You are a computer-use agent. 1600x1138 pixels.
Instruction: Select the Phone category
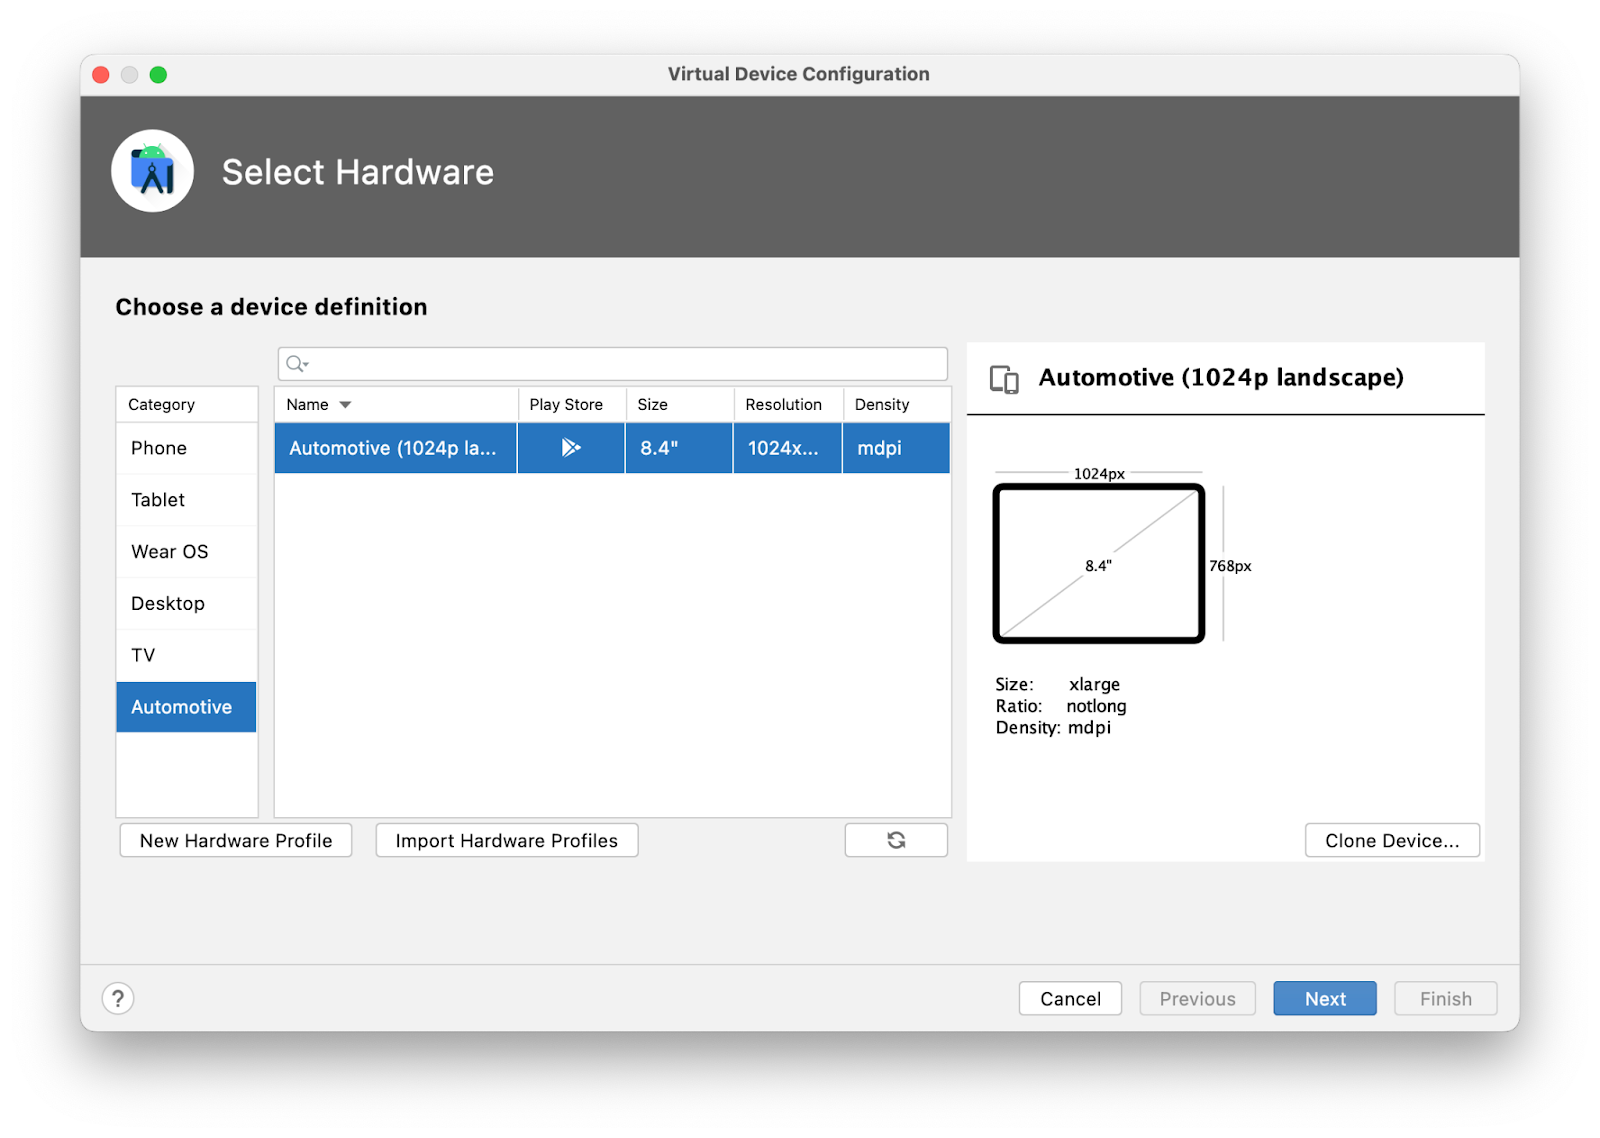[x=159, y=448]
